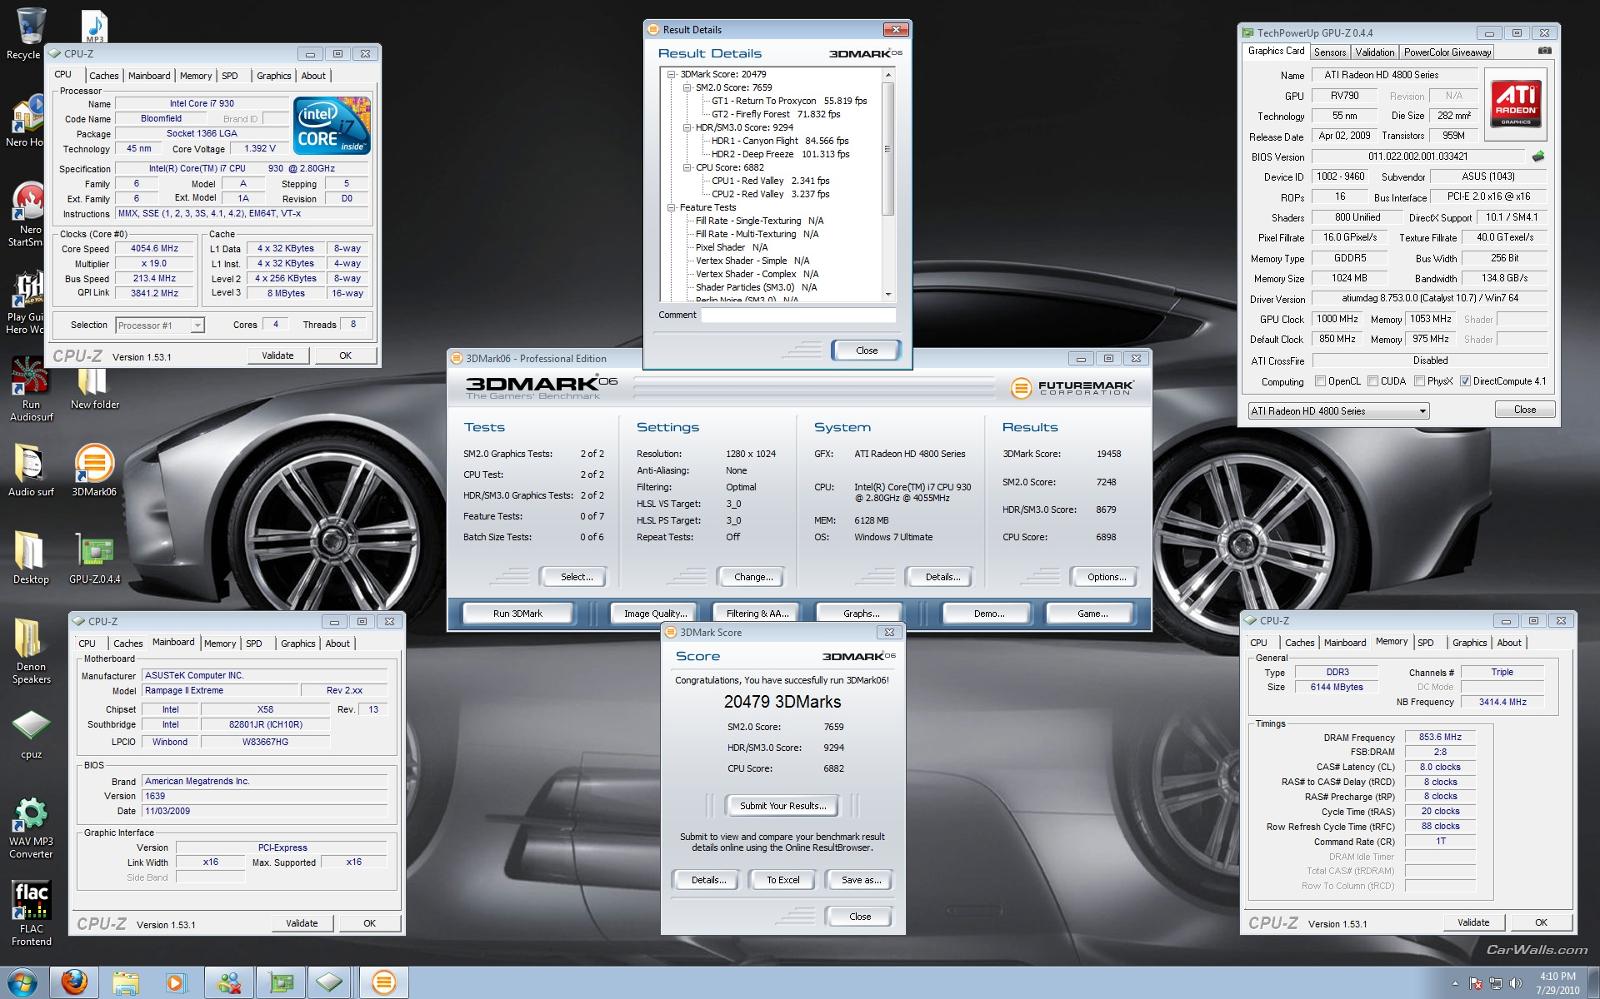Image resolution: width=1600 pixels, height=999 pixels.
Task: Launch Guitar Hero World Tour shortcut
Action: pyautogui.click(x=28, y=300)
